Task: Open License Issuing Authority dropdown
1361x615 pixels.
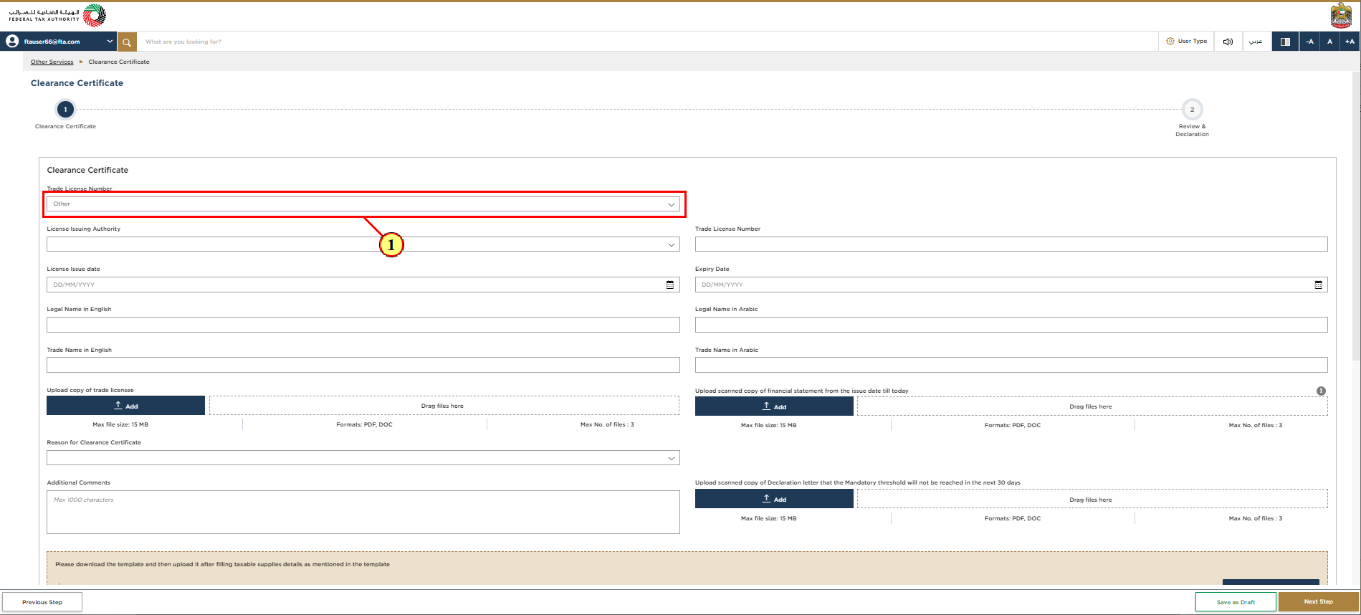Action: 363,244
